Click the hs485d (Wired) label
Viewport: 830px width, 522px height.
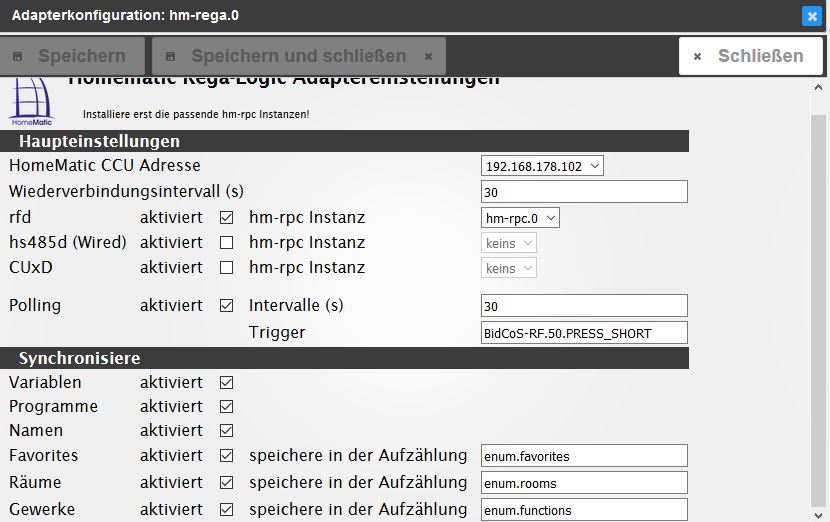coord(68,242)
